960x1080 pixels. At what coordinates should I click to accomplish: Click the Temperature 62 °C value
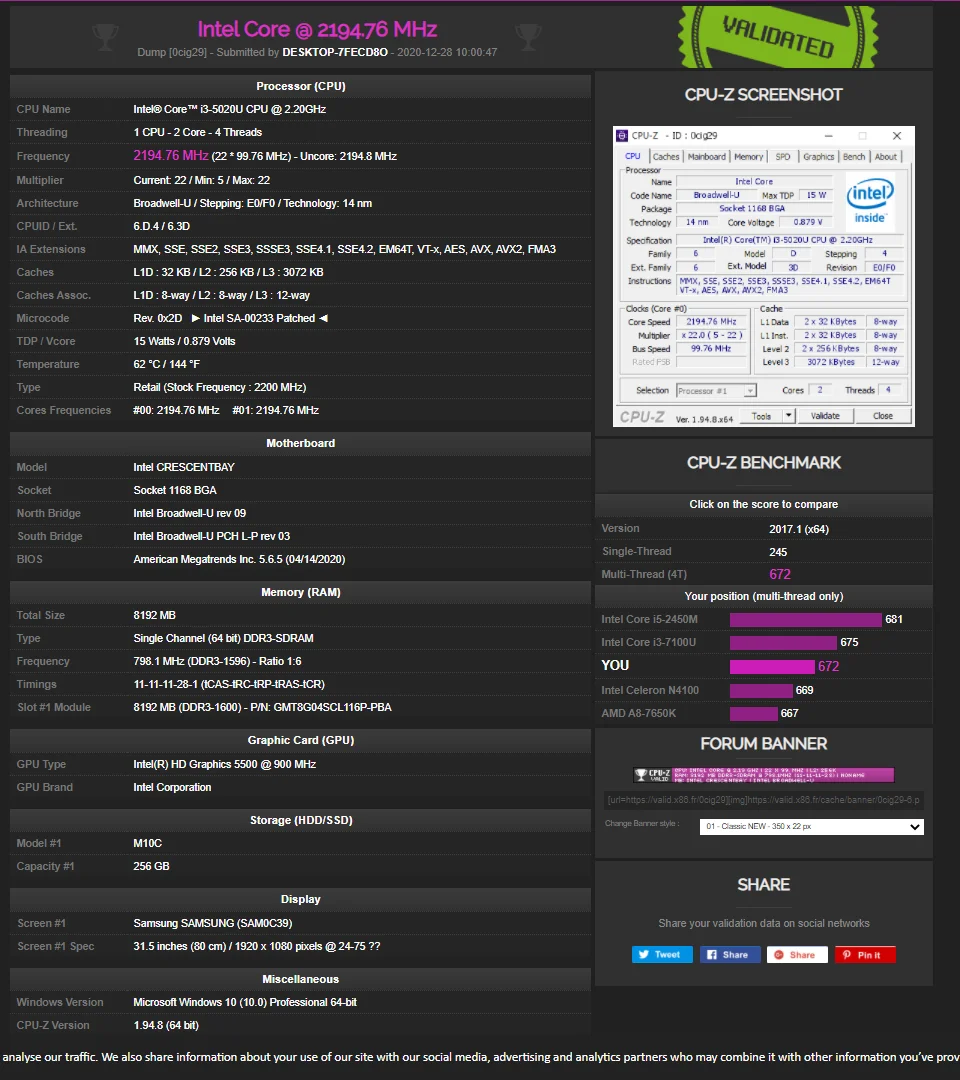click(166, 364)
